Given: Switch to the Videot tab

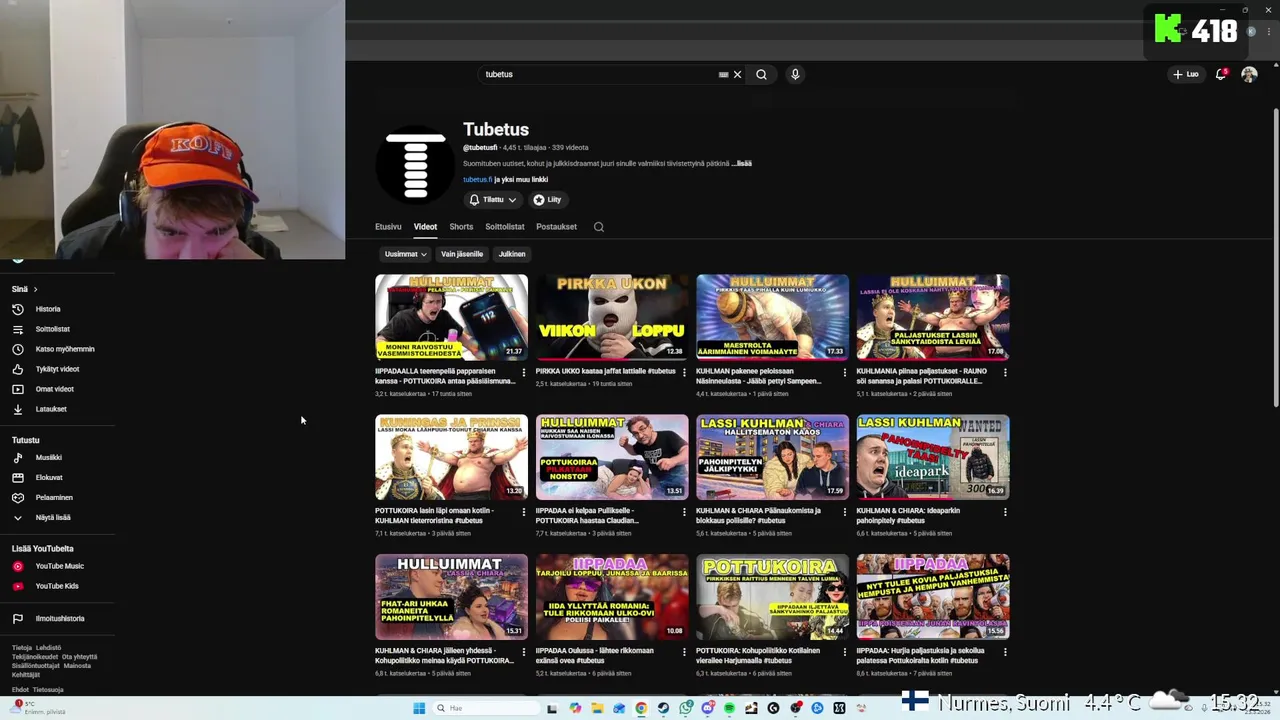Looking at the screenshot, I should (425, 227).
